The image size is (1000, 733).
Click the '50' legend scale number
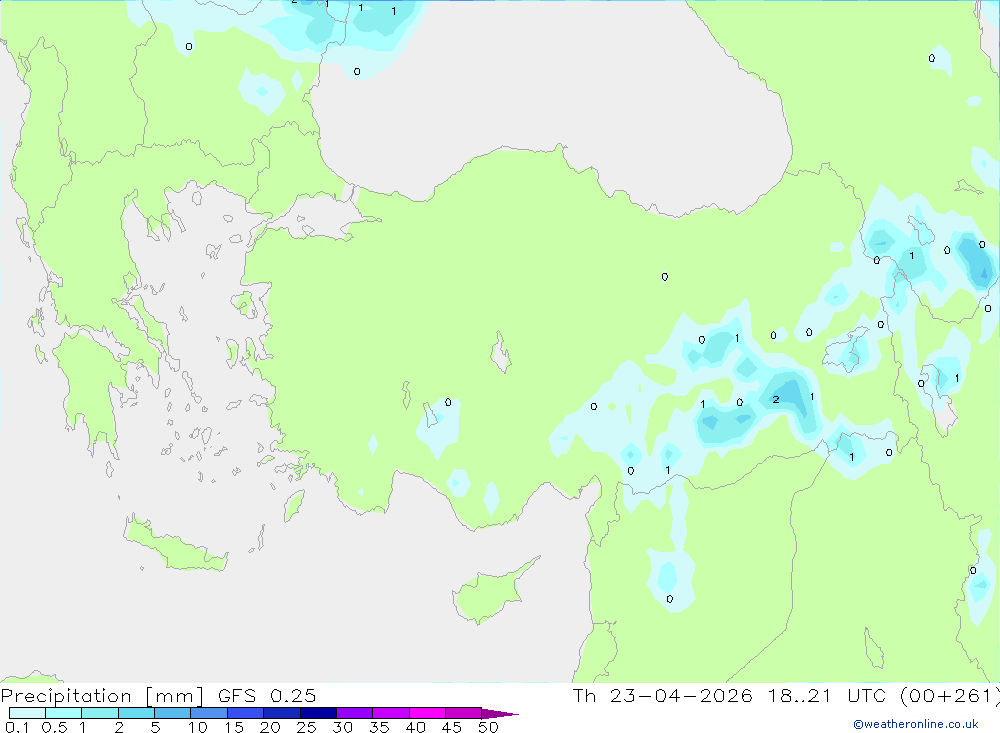(488, 727)
